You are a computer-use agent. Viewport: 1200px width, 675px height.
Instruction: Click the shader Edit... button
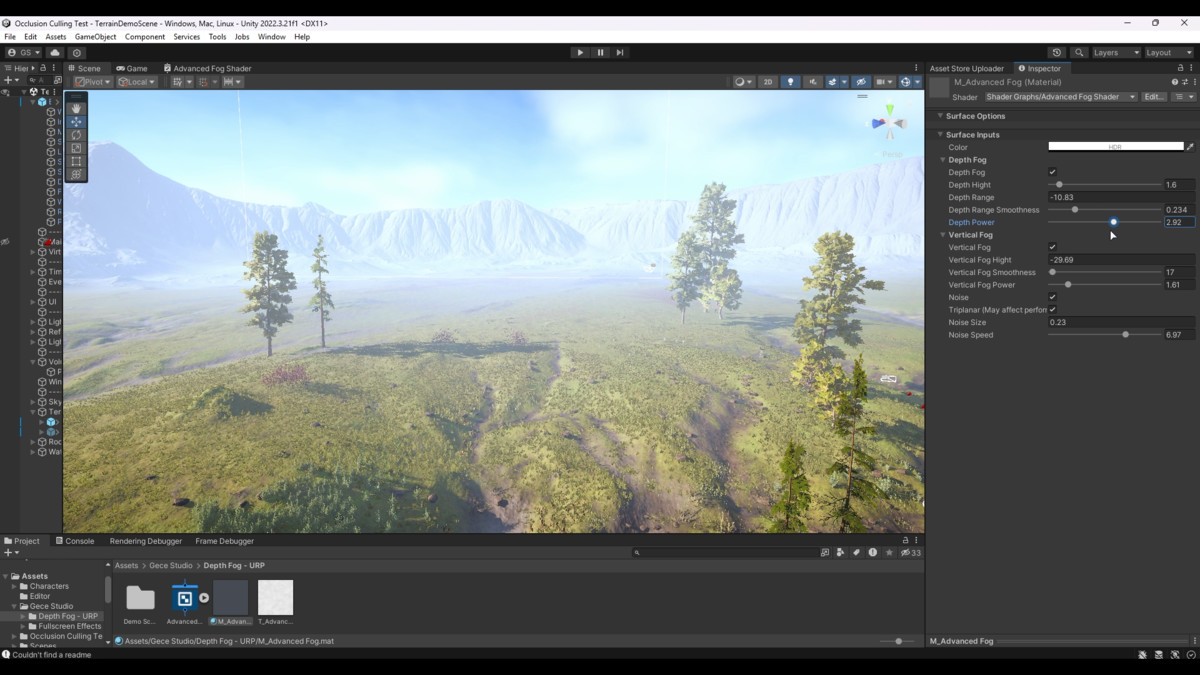[x=1154, y=97]
